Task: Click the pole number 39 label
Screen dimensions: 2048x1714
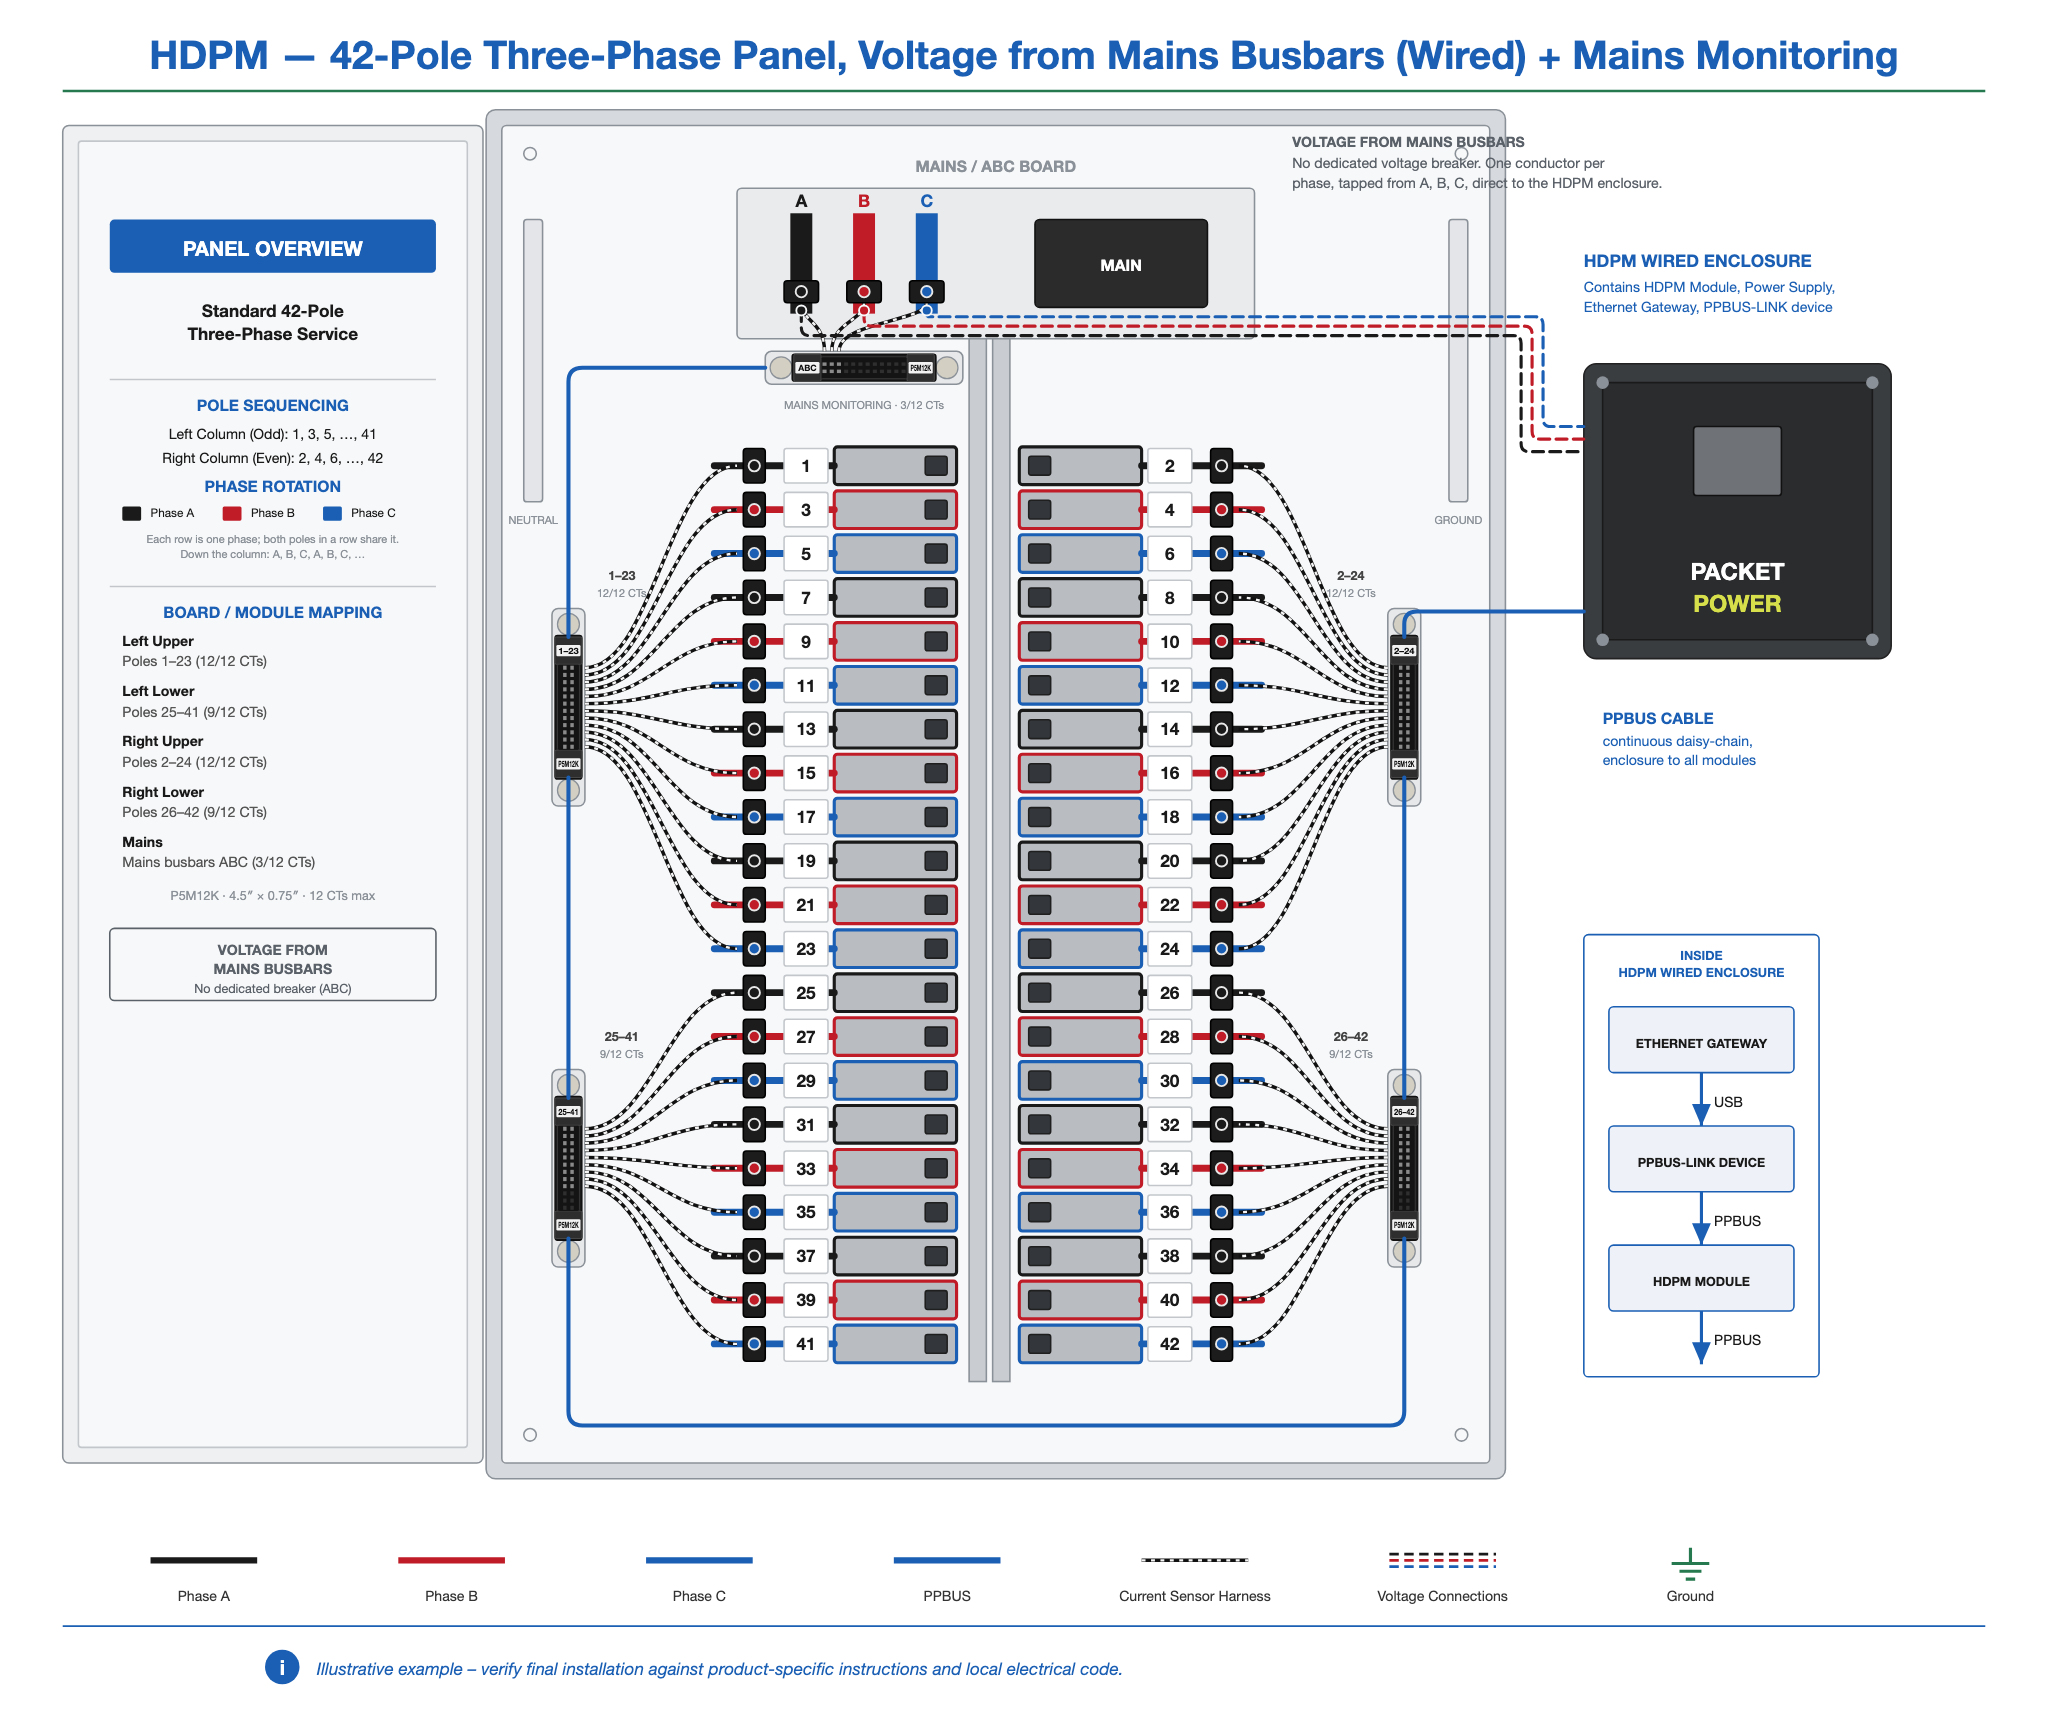Action: pos(806,1300)
